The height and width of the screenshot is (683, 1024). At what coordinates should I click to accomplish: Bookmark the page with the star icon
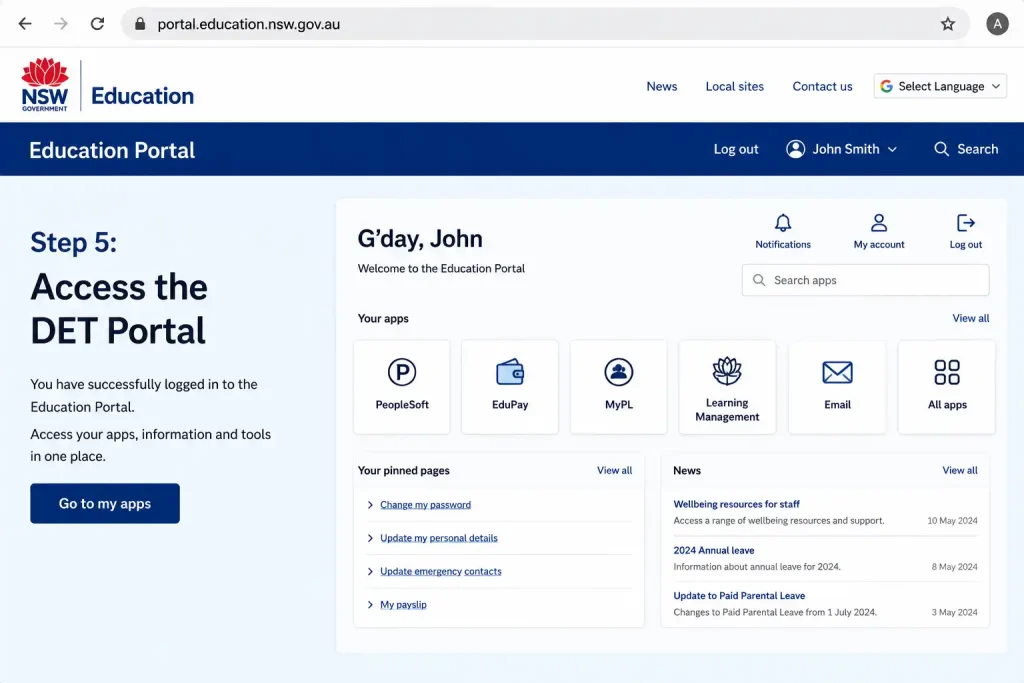click(x=948, y=24)
